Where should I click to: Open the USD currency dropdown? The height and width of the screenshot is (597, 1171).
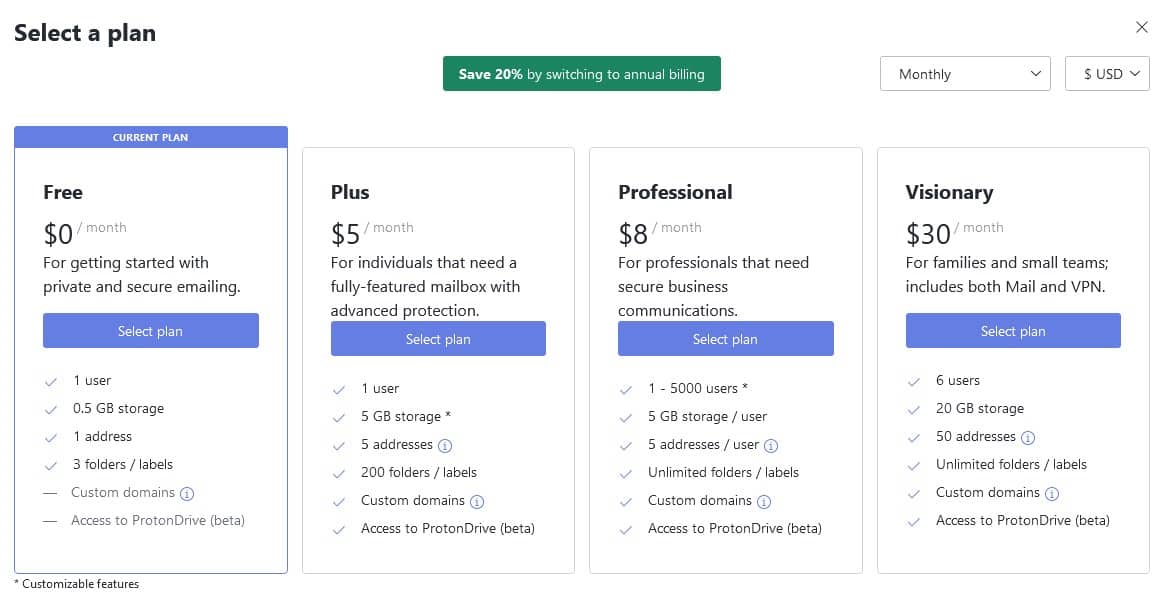pos(1107,73)
